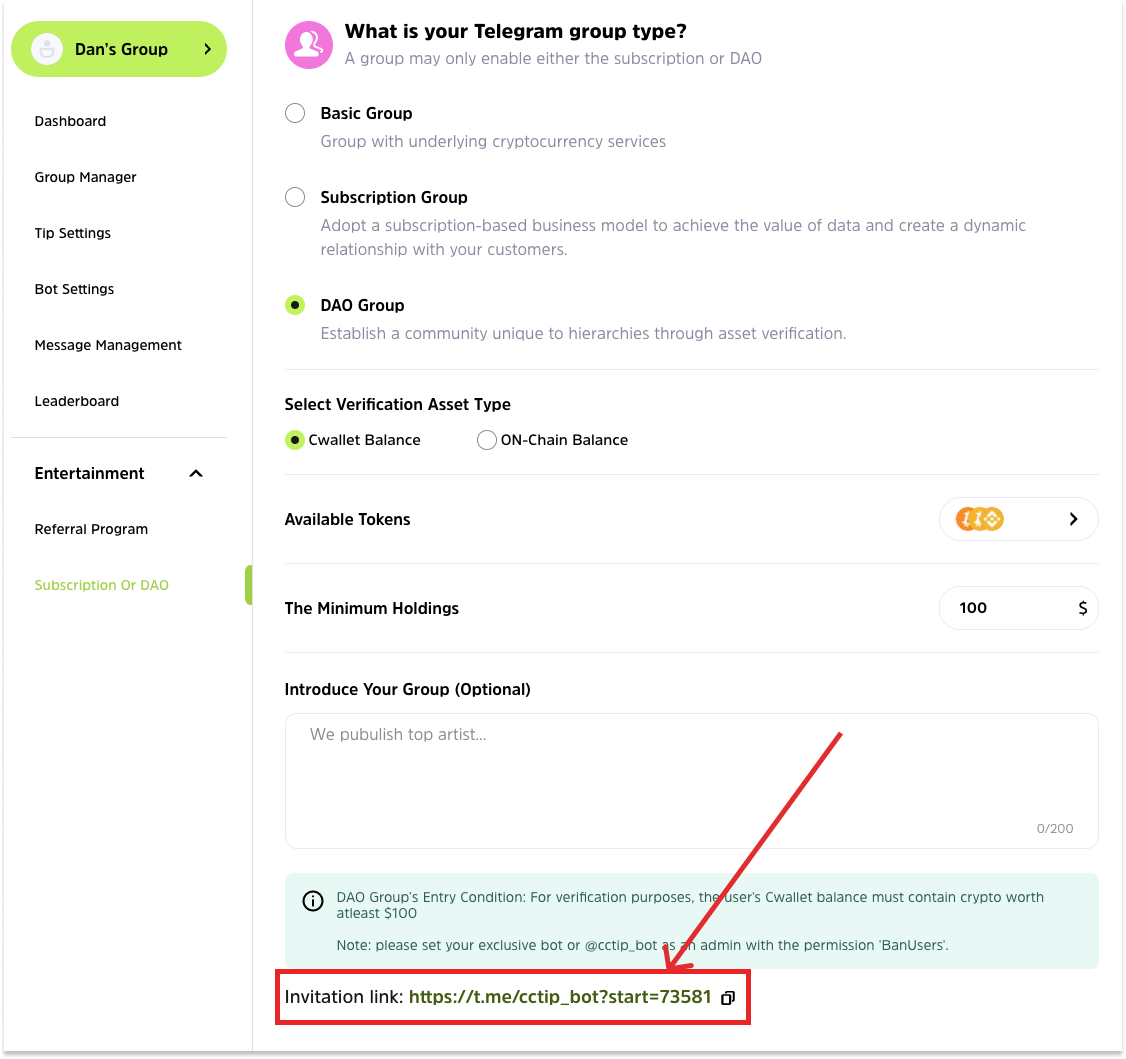Select the DAO Group radio button
The width and height of the screenshot is (1126, 1059).
click(x=295, y=305)
